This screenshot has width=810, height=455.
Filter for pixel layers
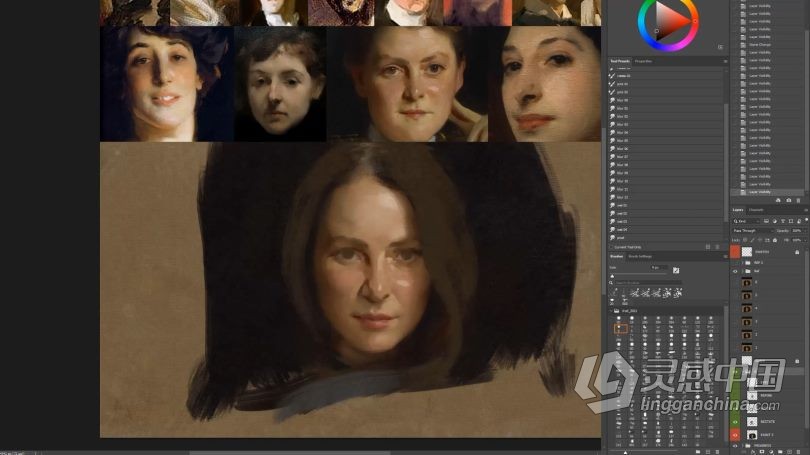766,221
